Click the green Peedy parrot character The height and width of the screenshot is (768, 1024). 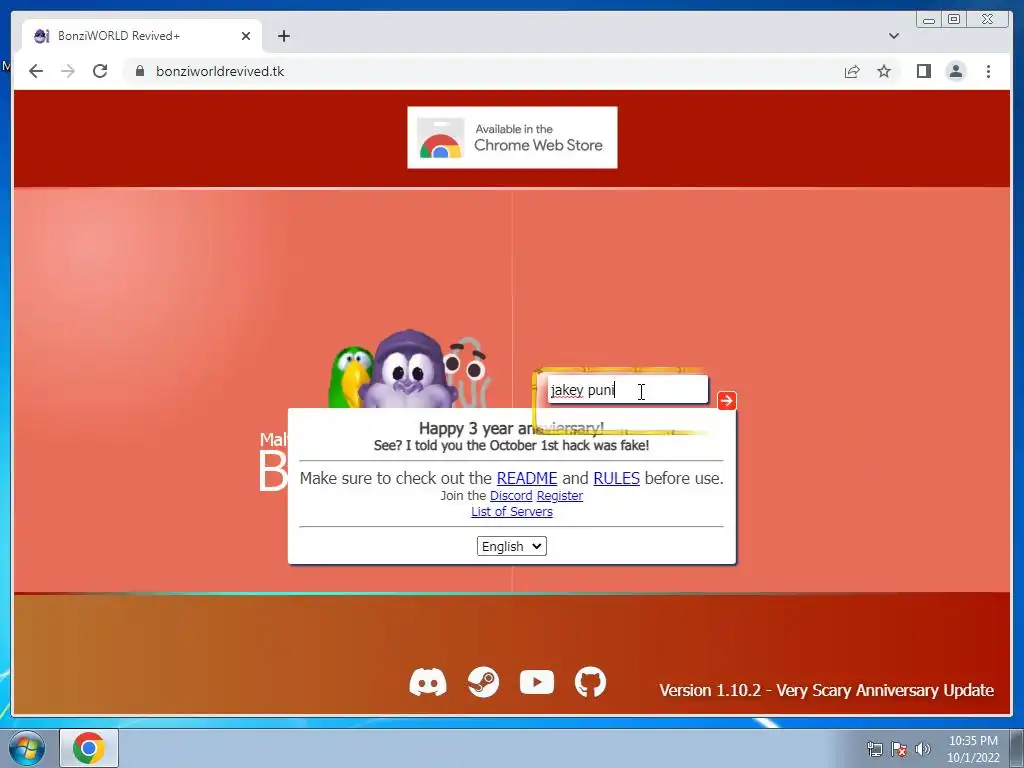click(350, 377)
